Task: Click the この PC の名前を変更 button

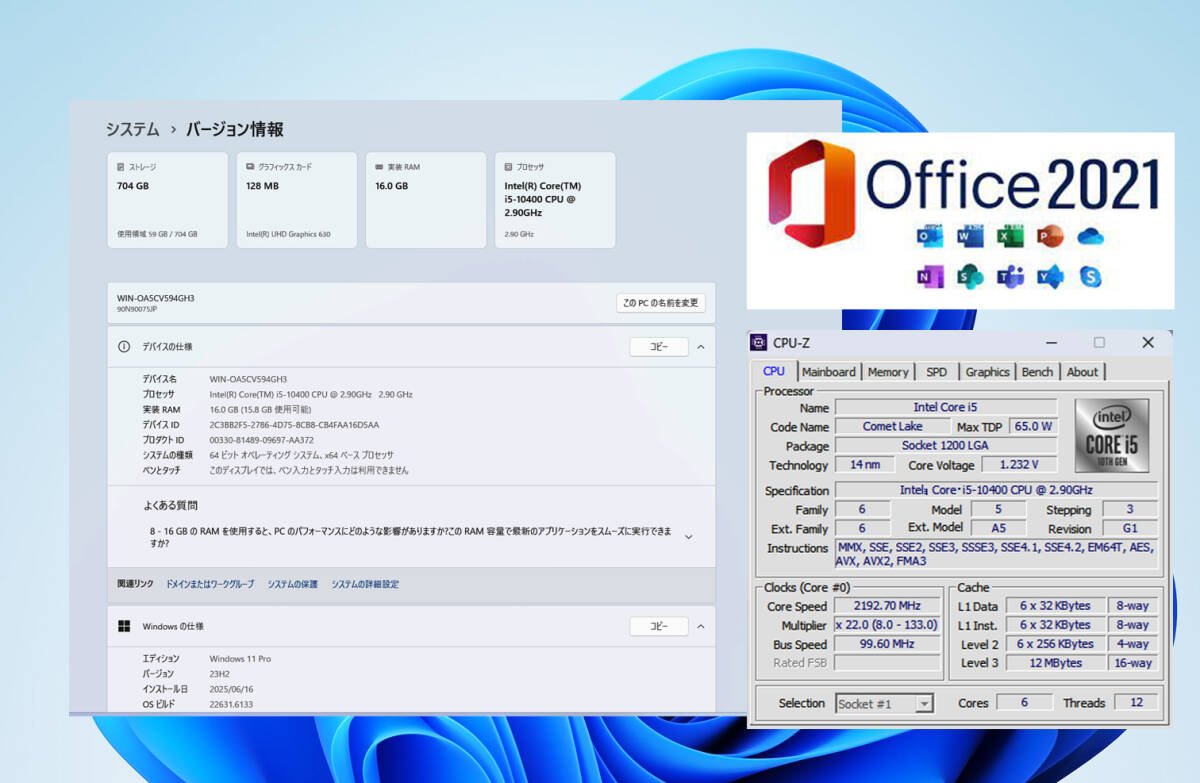Action: [661, 303]
